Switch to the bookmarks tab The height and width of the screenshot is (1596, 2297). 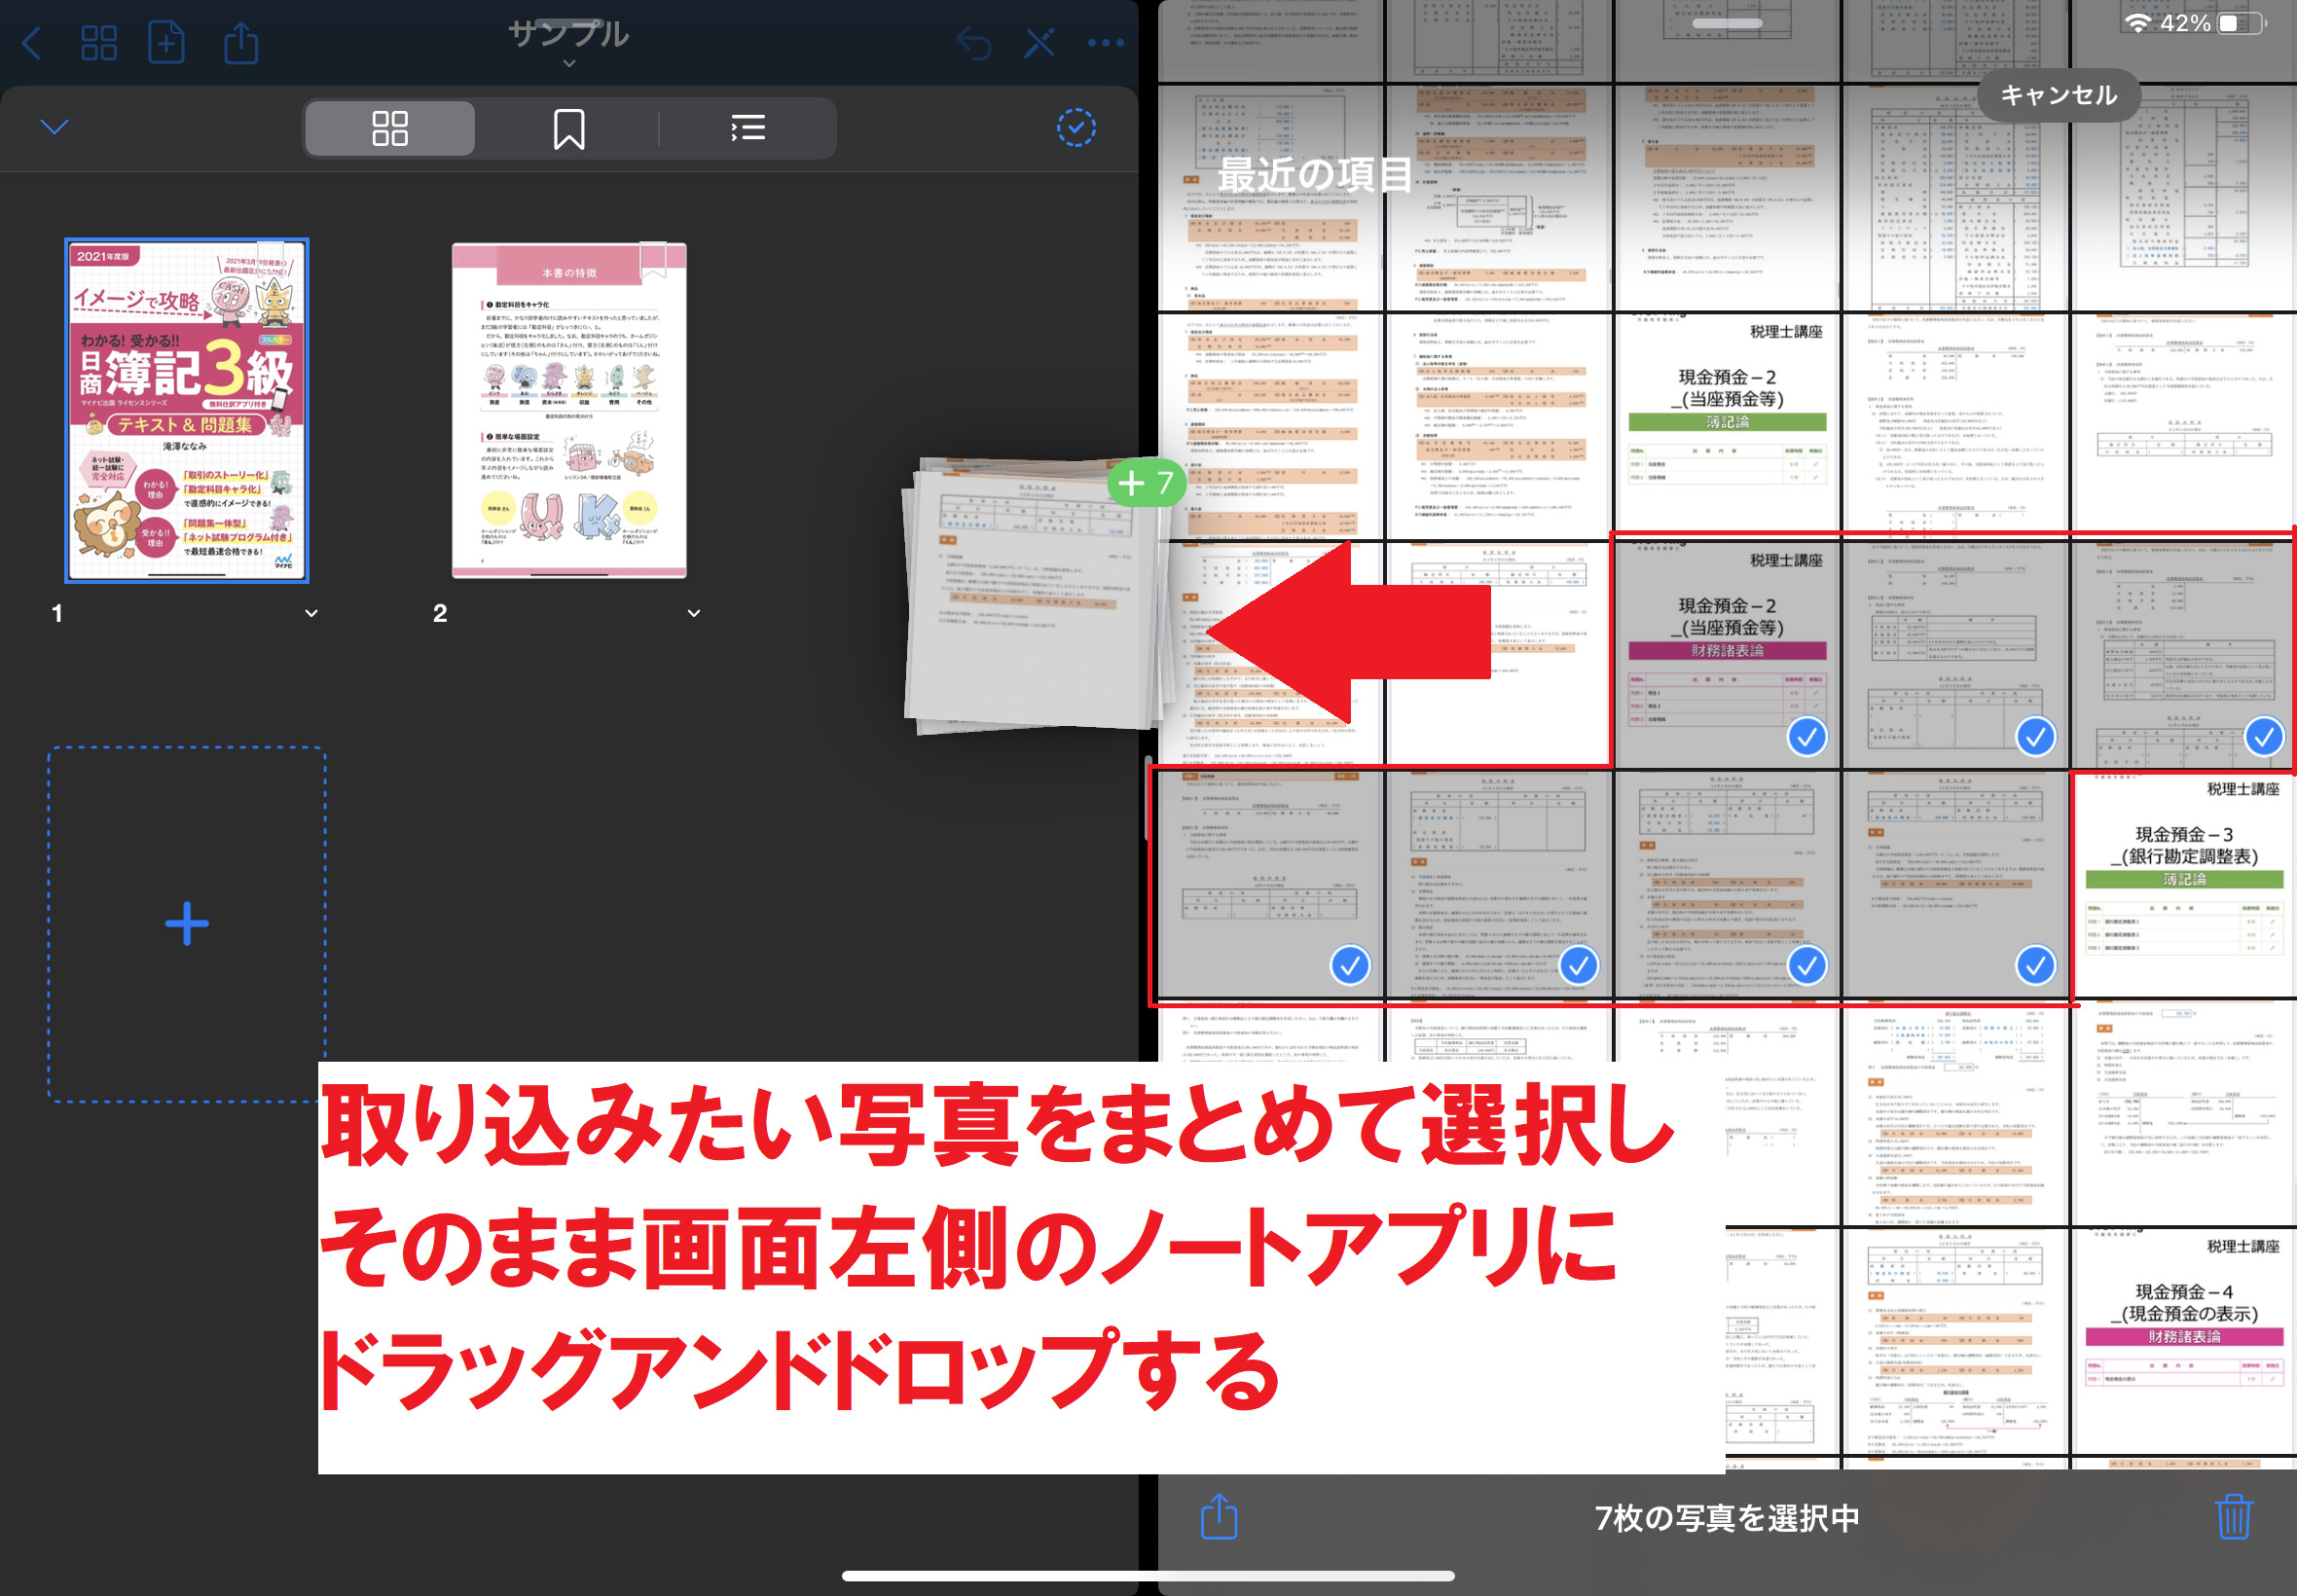click(x=568, y=129)
